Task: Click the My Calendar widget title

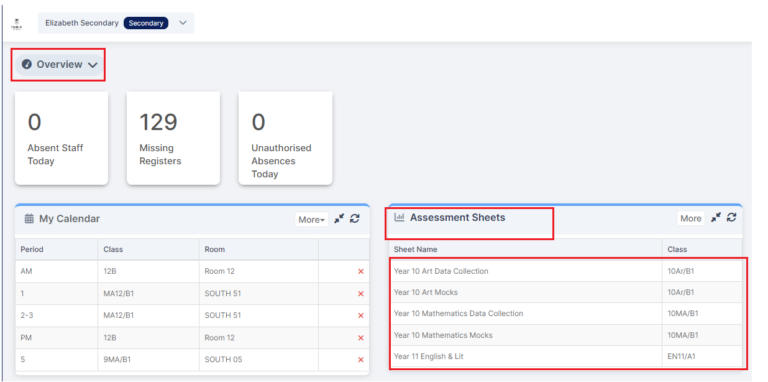Action: [x=70, y=219]
